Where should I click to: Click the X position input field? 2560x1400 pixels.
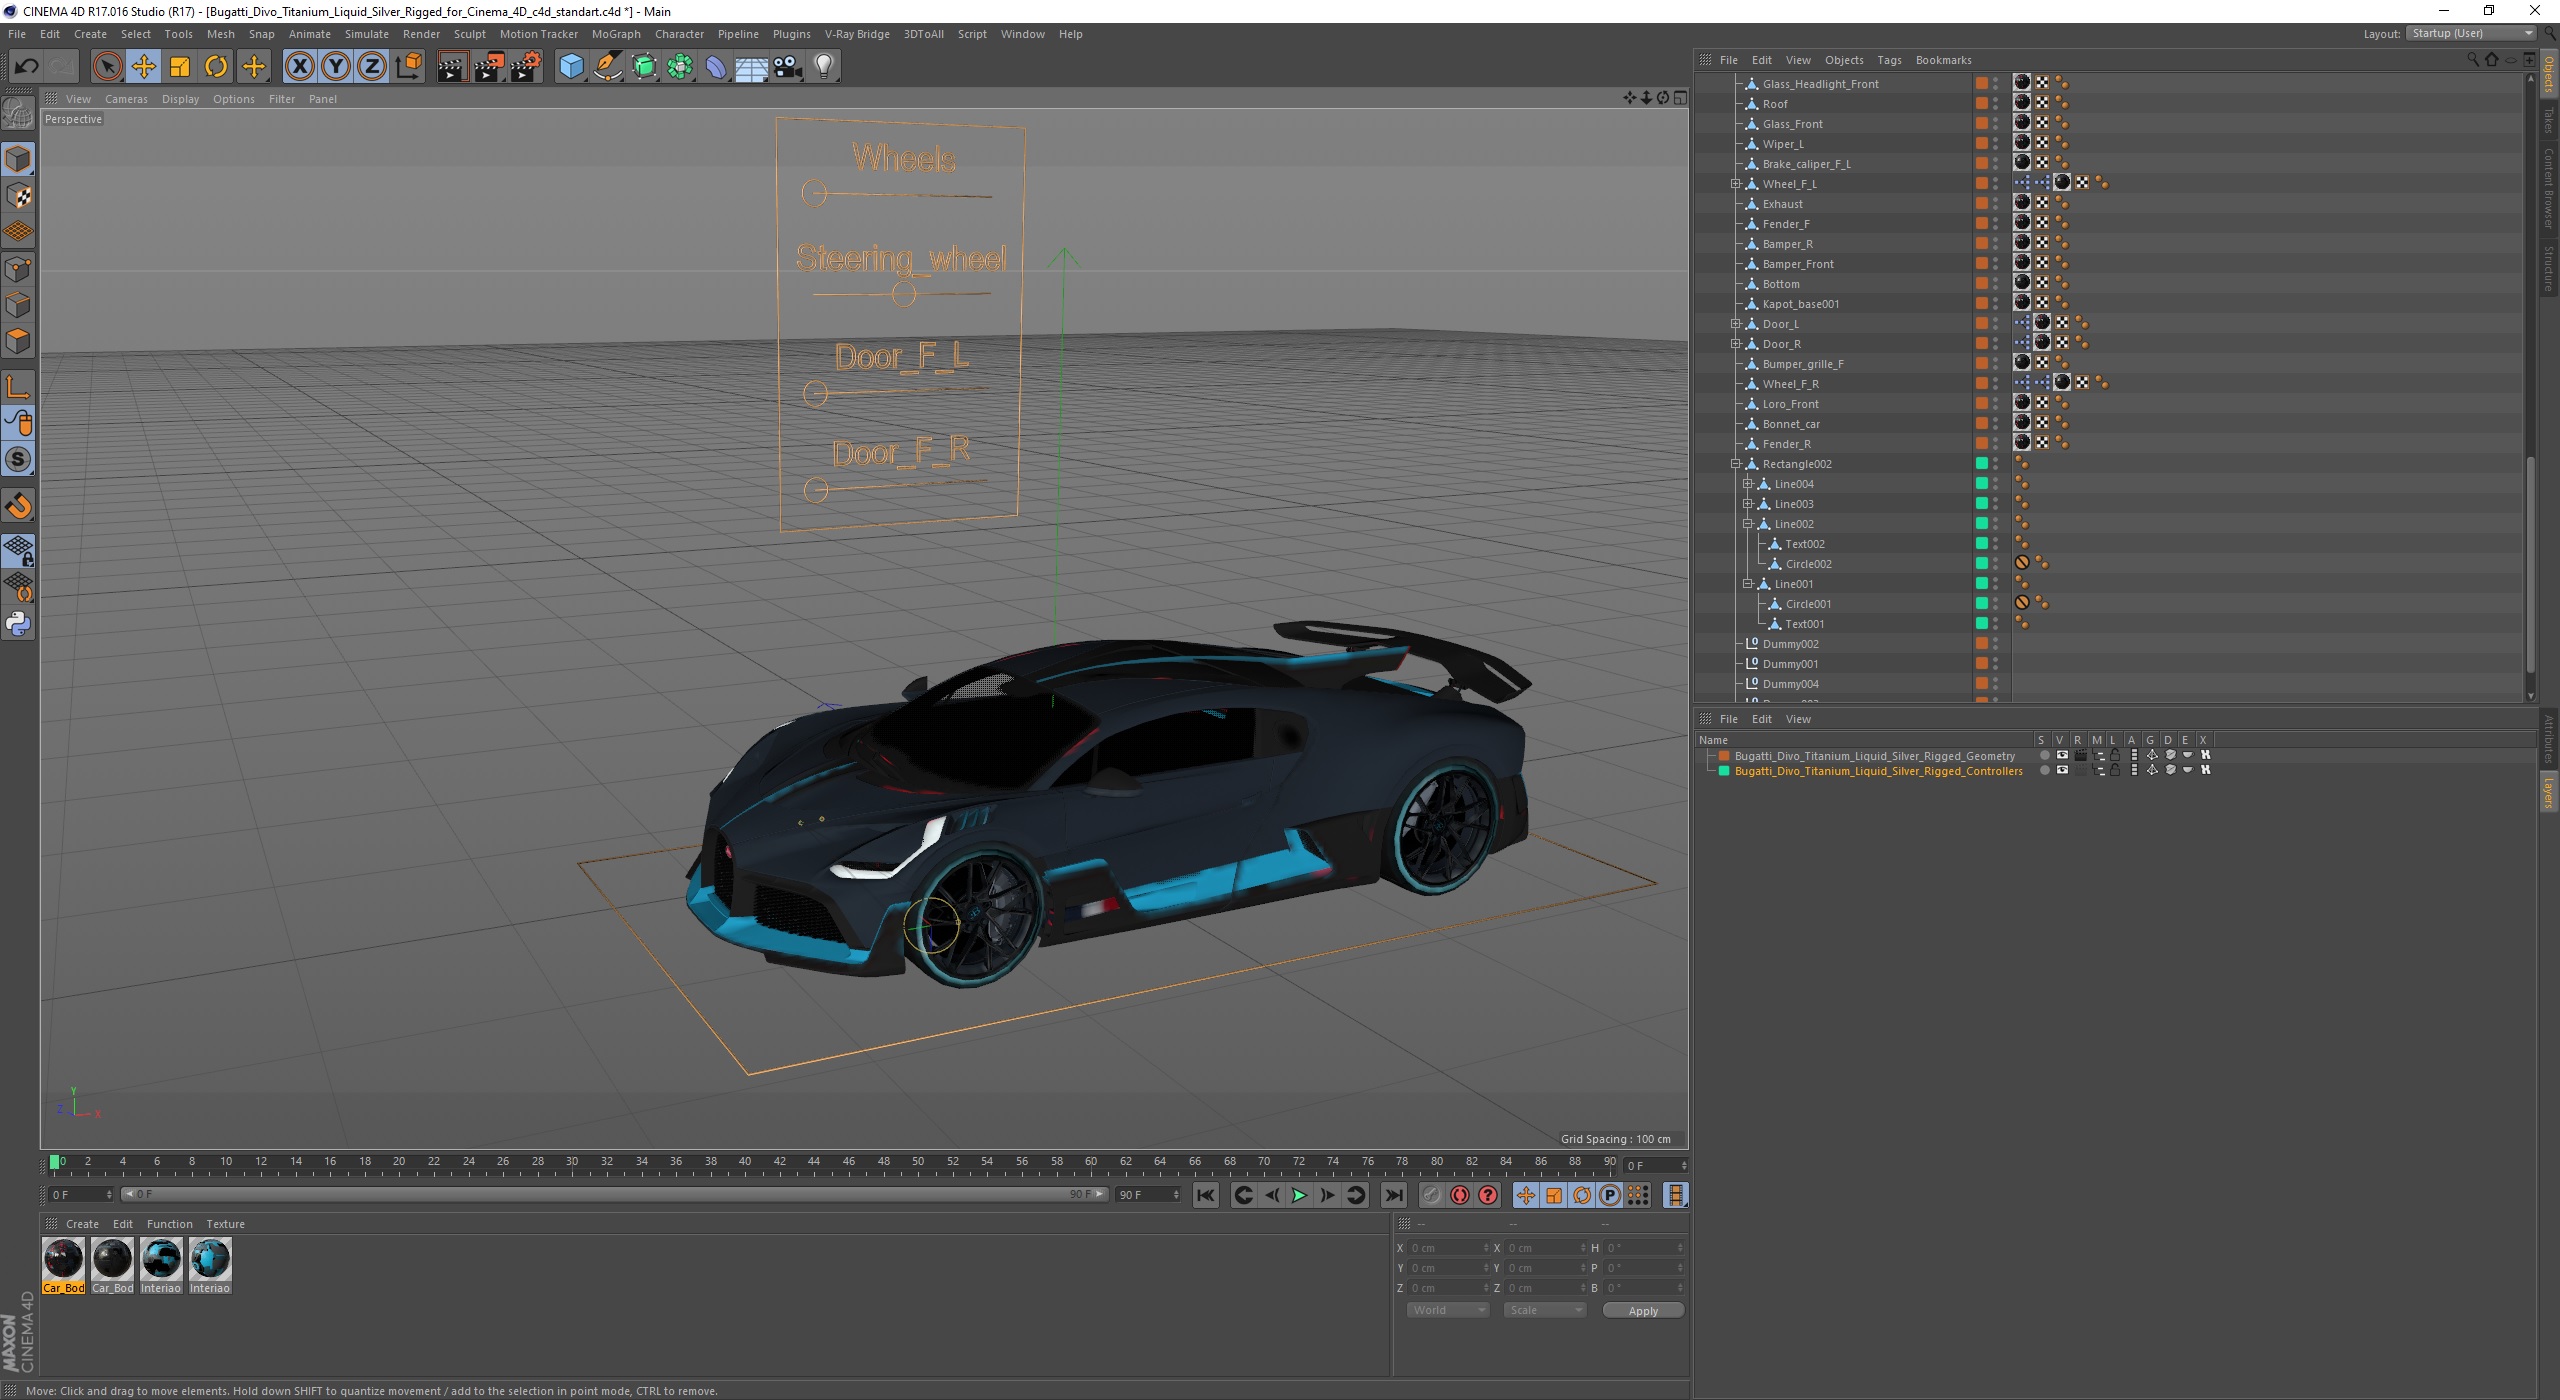point(1447,1248)
